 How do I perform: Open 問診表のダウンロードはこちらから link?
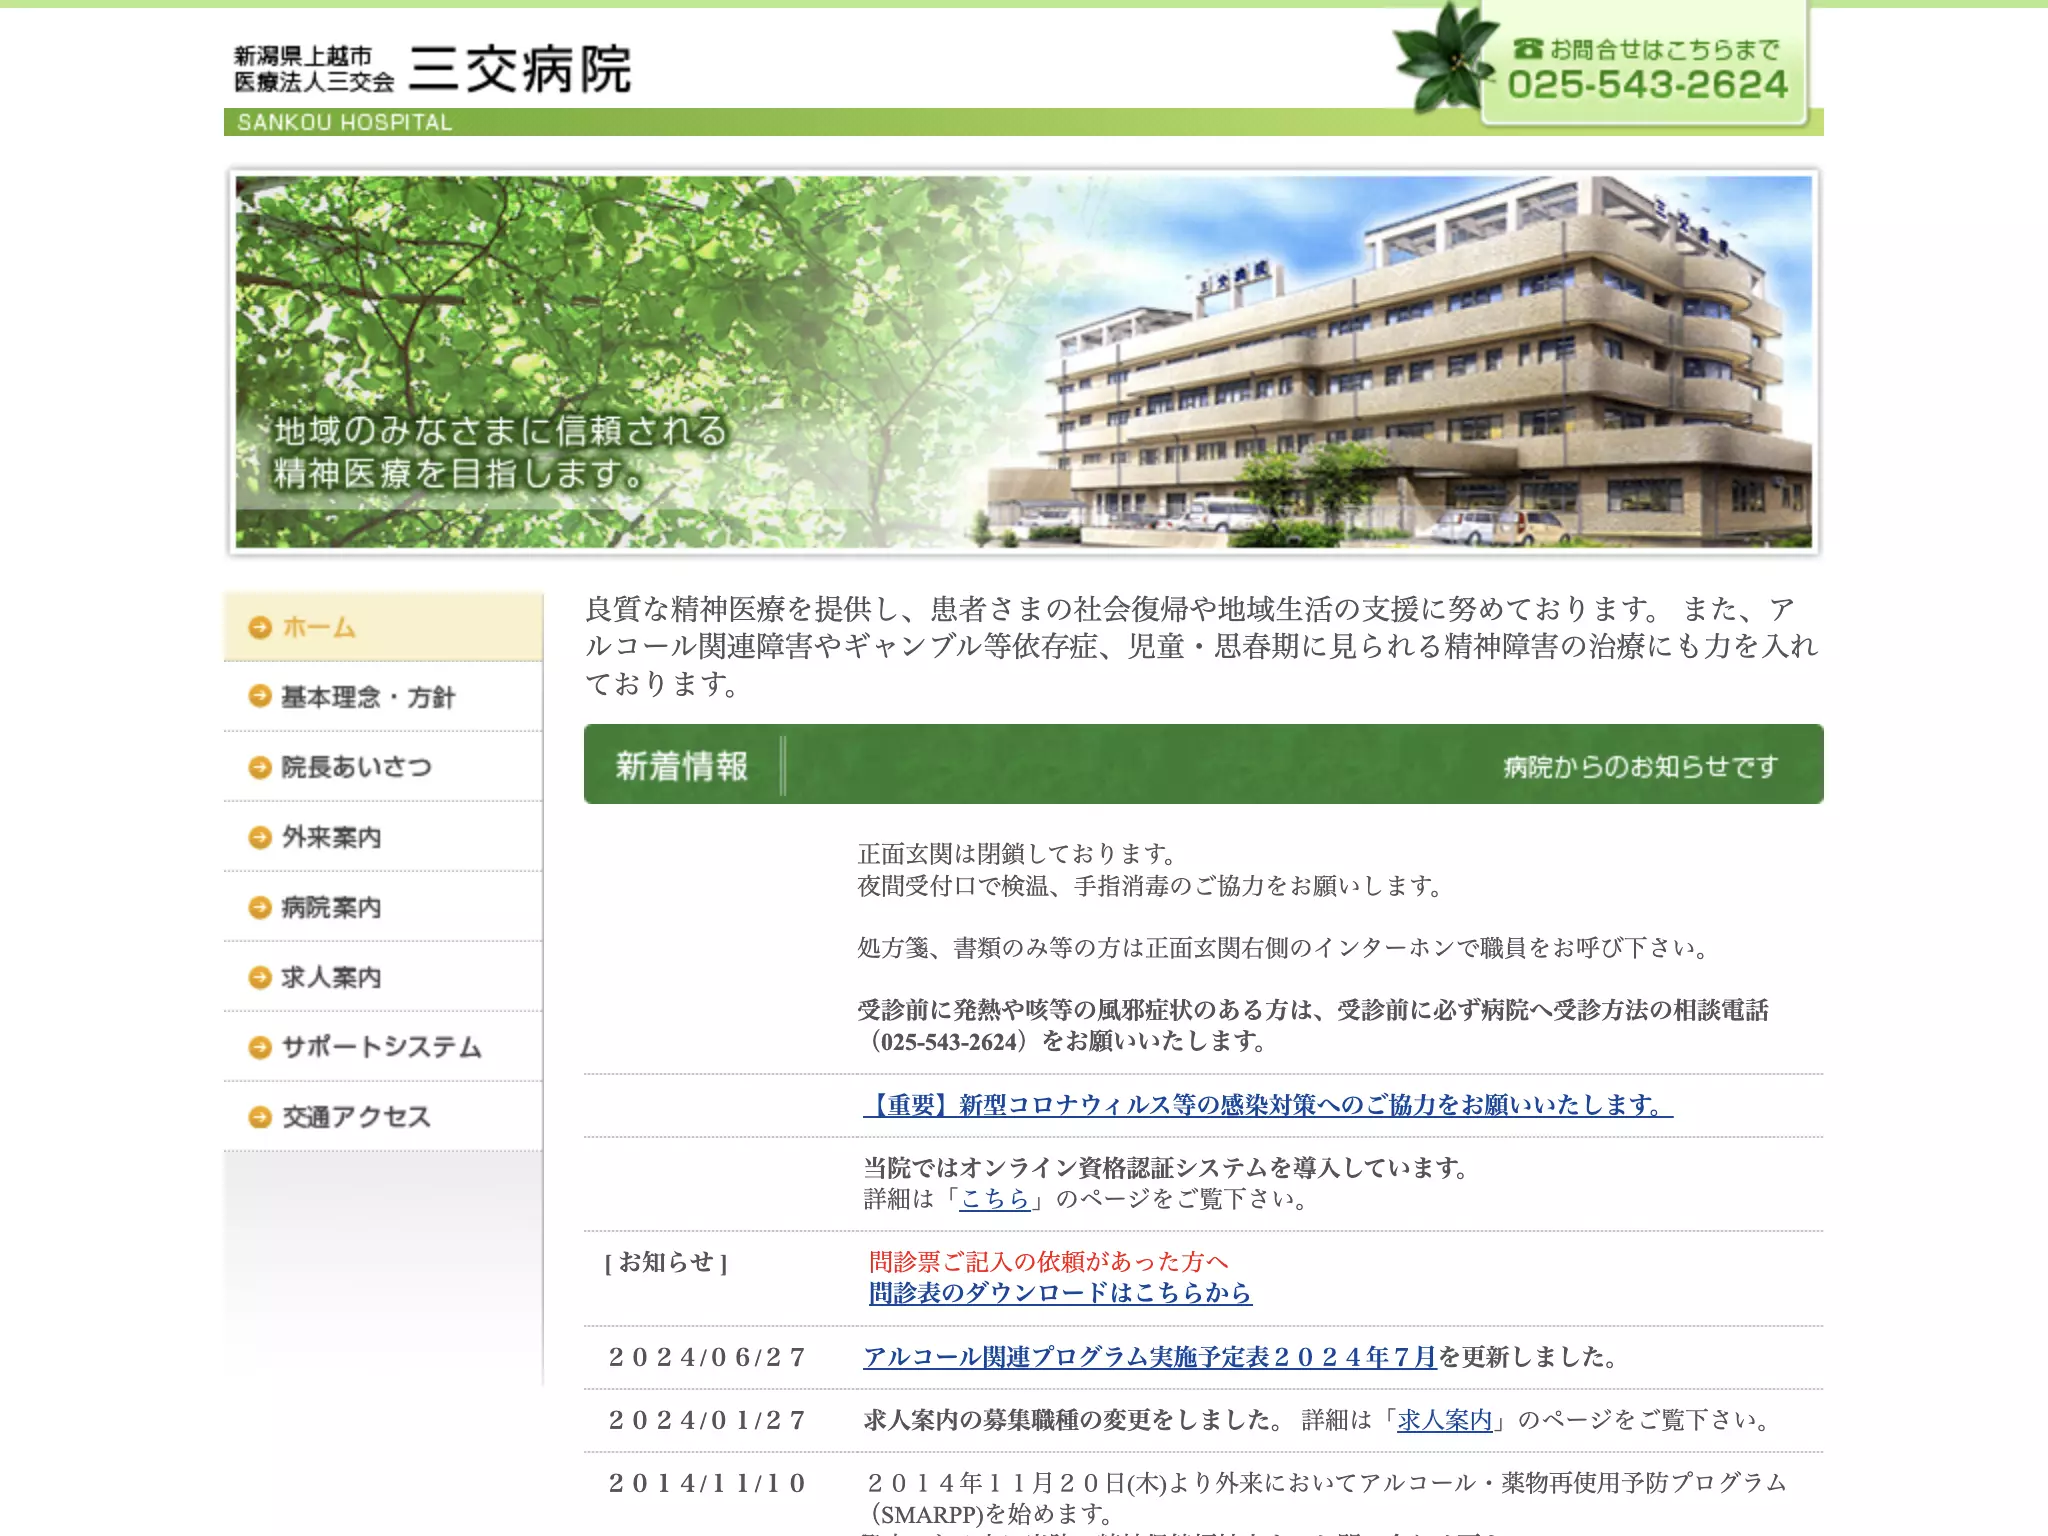coord(1060,1293)
